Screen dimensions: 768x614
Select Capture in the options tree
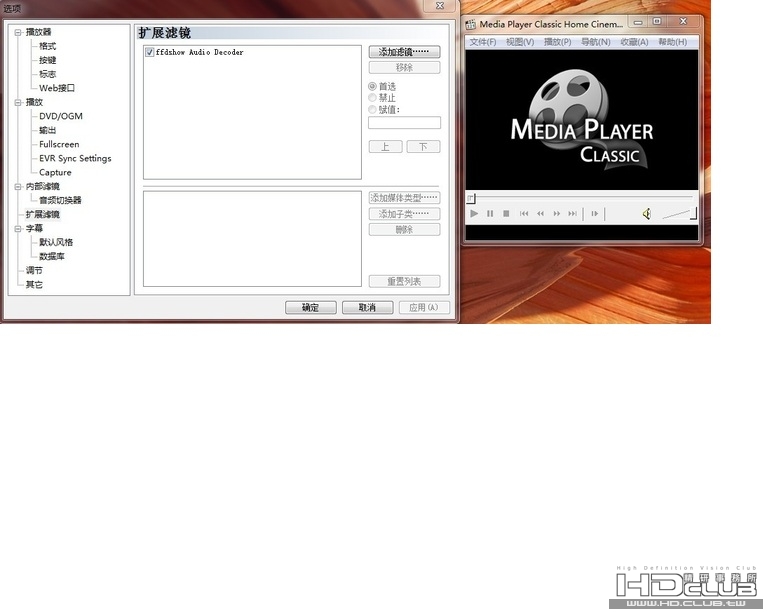pos(55,172)
